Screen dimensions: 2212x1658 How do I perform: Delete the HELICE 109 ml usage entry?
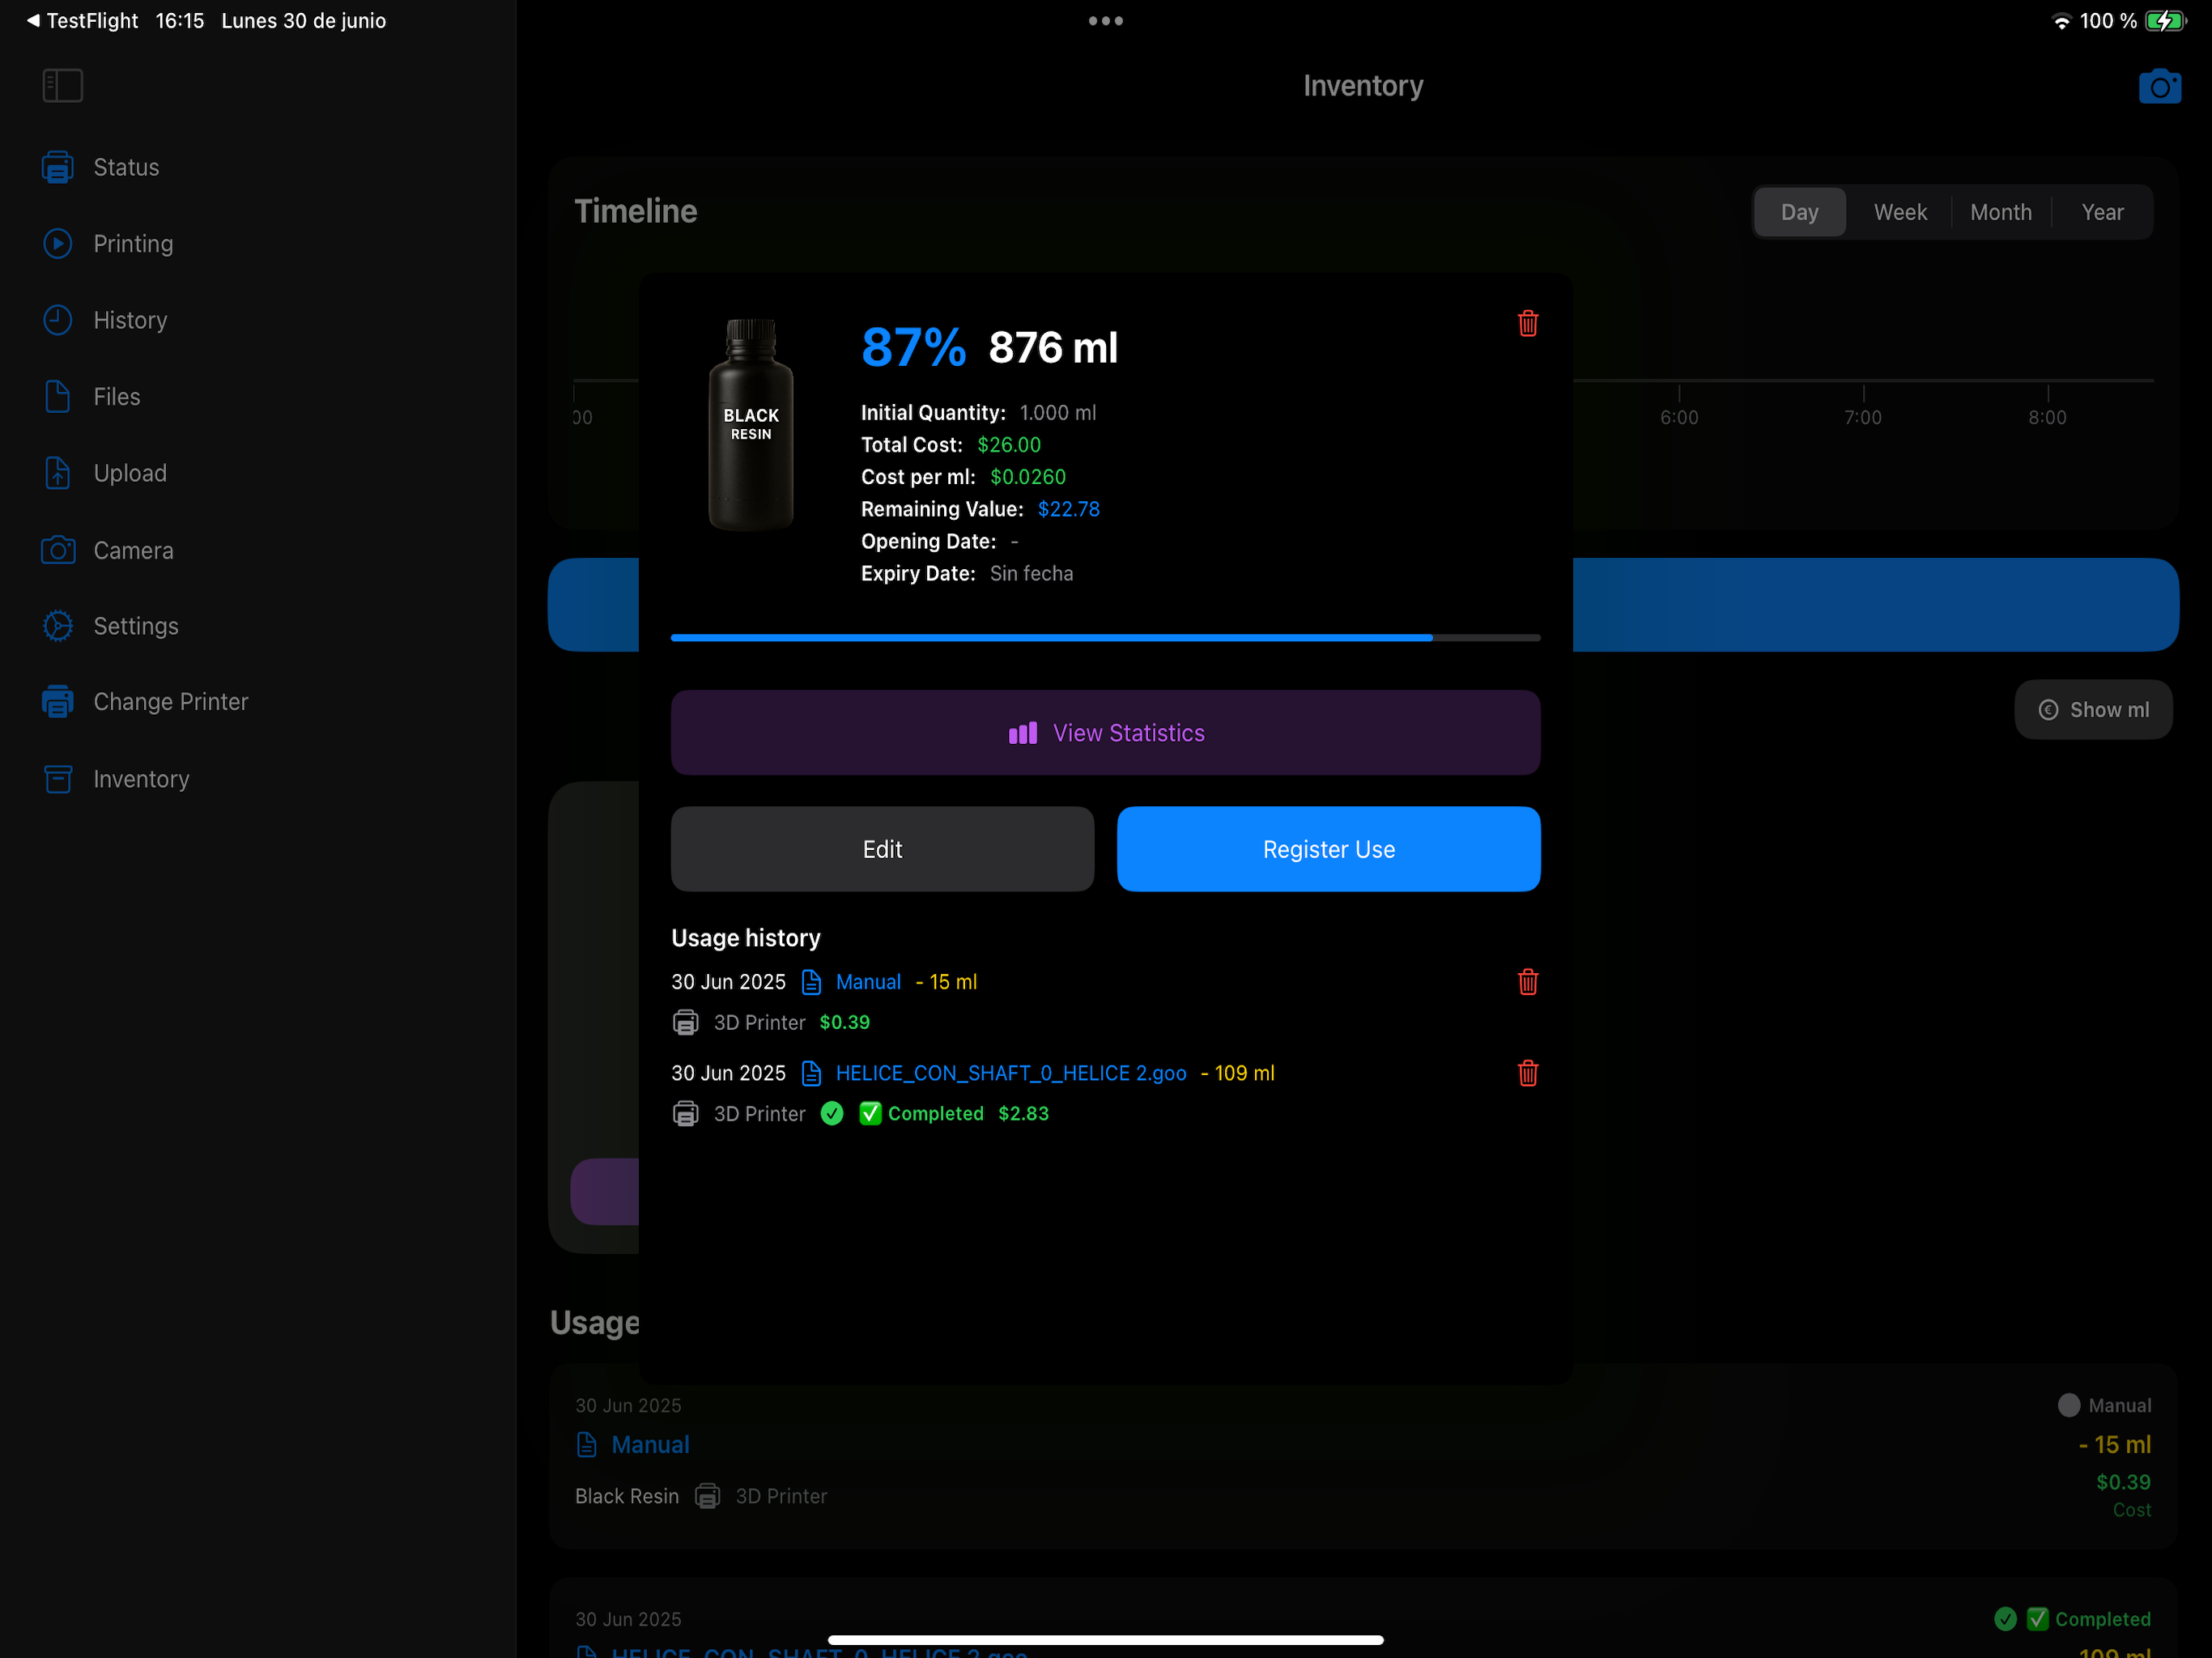[x=1527, y=1073]
